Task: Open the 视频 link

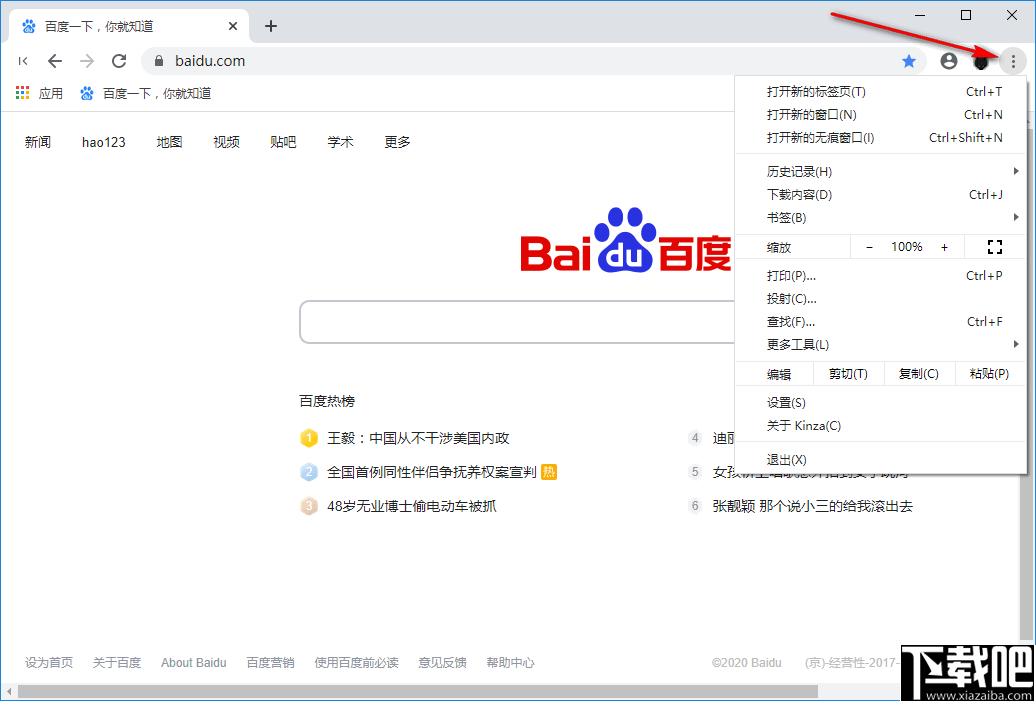Action: 227,142
